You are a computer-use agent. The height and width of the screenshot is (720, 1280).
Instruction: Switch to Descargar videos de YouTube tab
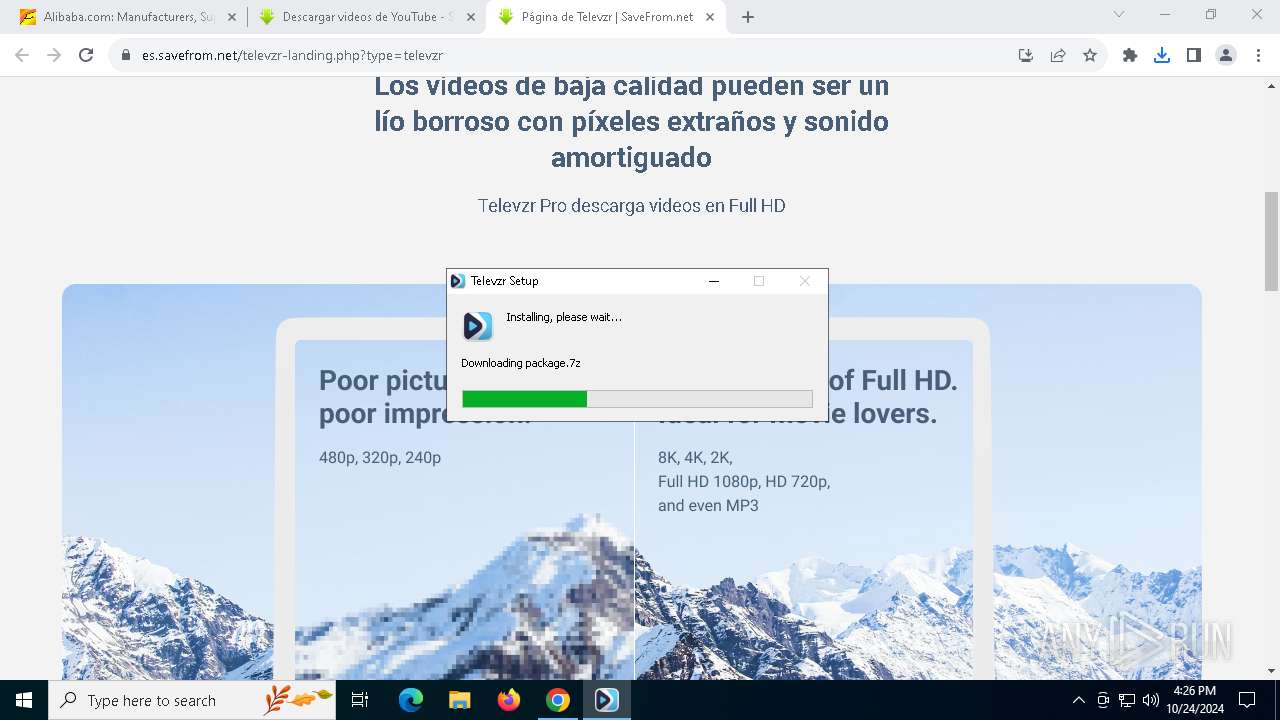(364, 17)
